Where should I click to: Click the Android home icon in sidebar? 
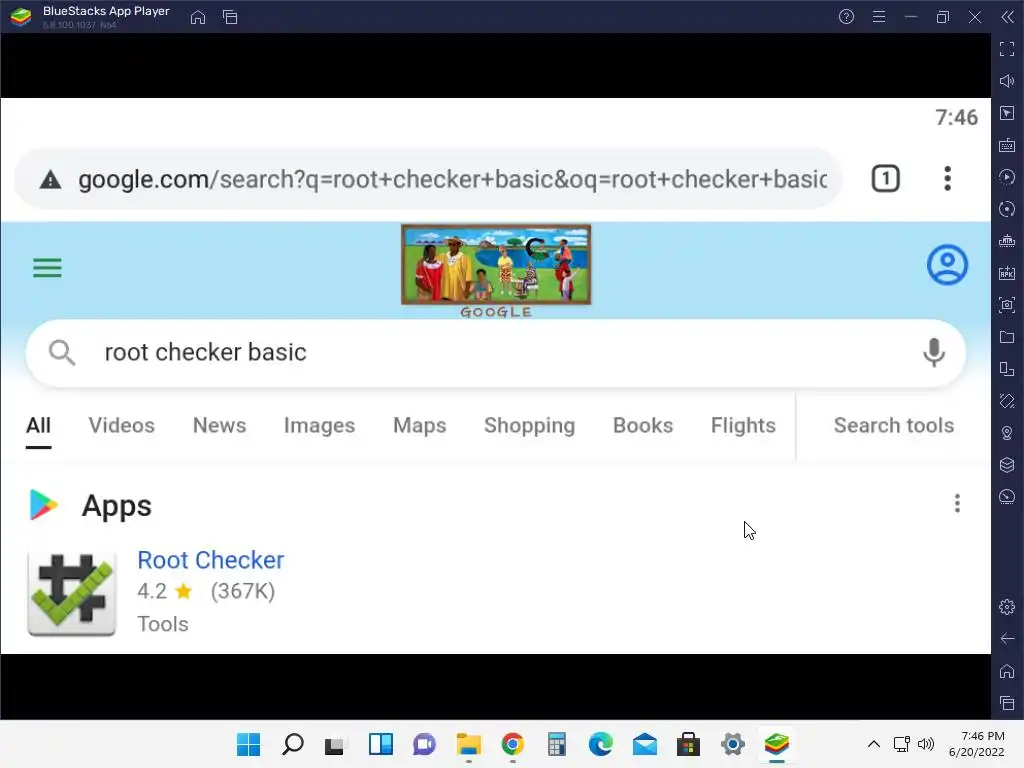[1007, 671]
